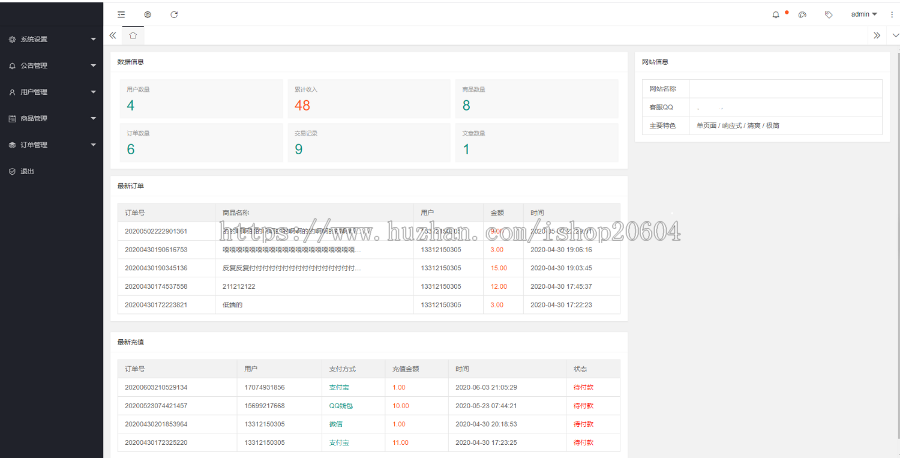Click 退出 logout in the sidebar

(x=27, y=171)
